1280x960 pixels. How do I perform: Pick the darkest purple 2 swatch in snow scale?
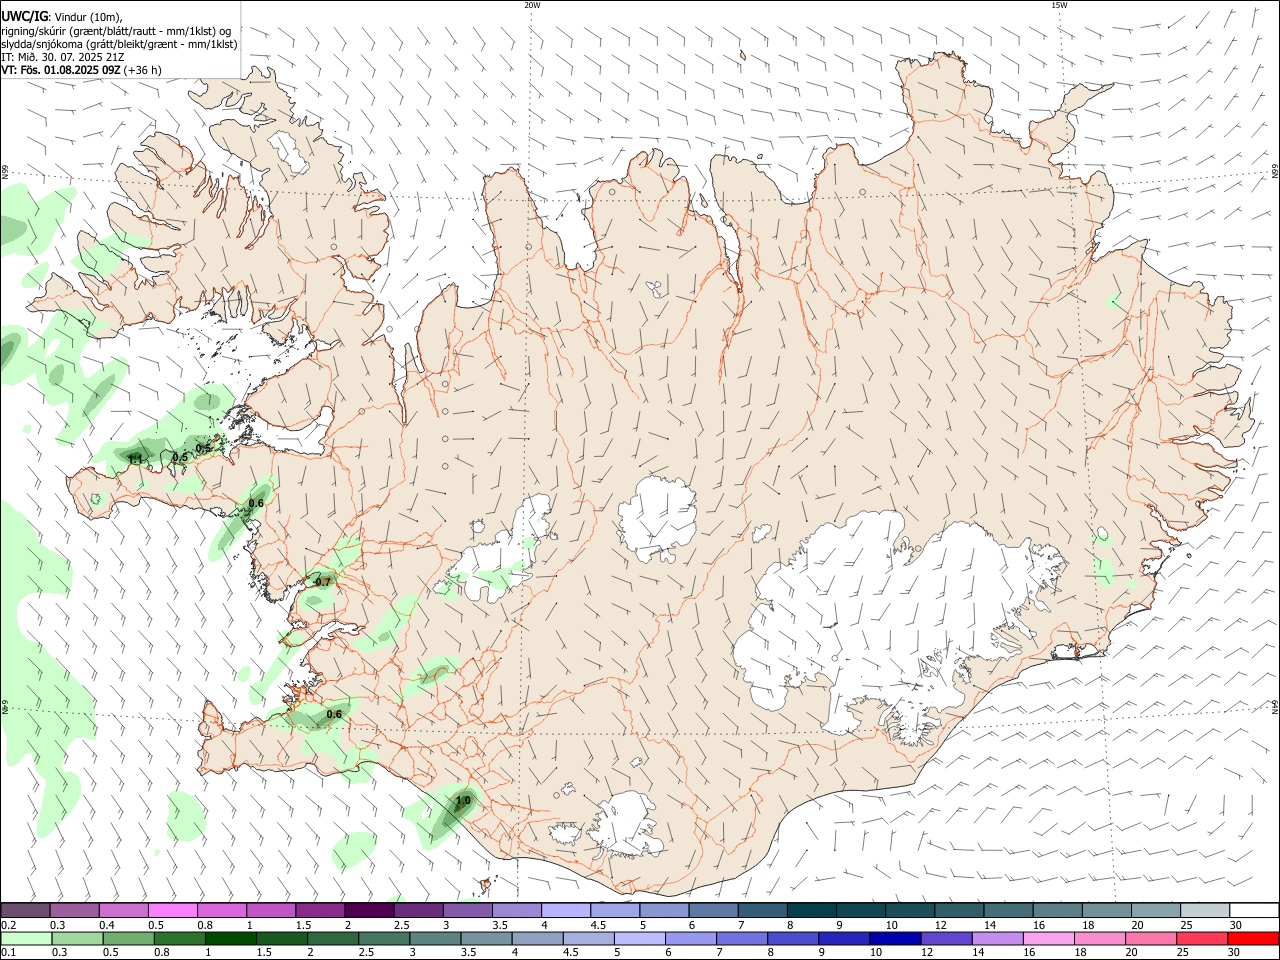tap(369, 910)
